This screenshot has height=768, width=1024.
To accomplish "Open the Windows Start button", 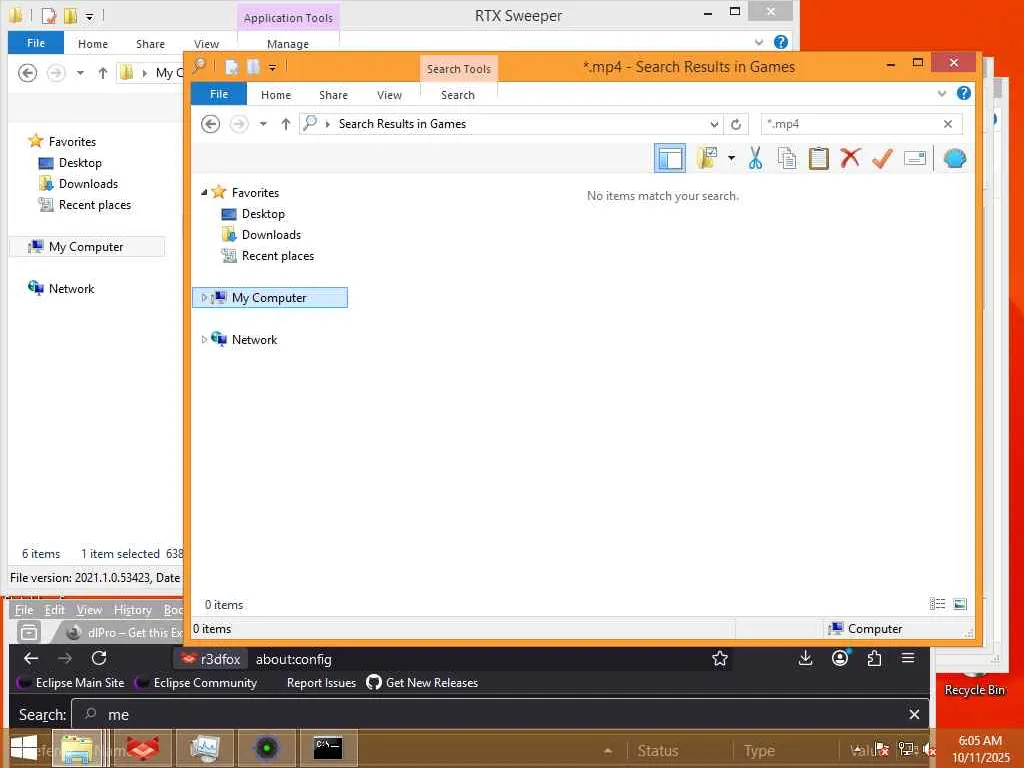I will [x=24, y=748].
